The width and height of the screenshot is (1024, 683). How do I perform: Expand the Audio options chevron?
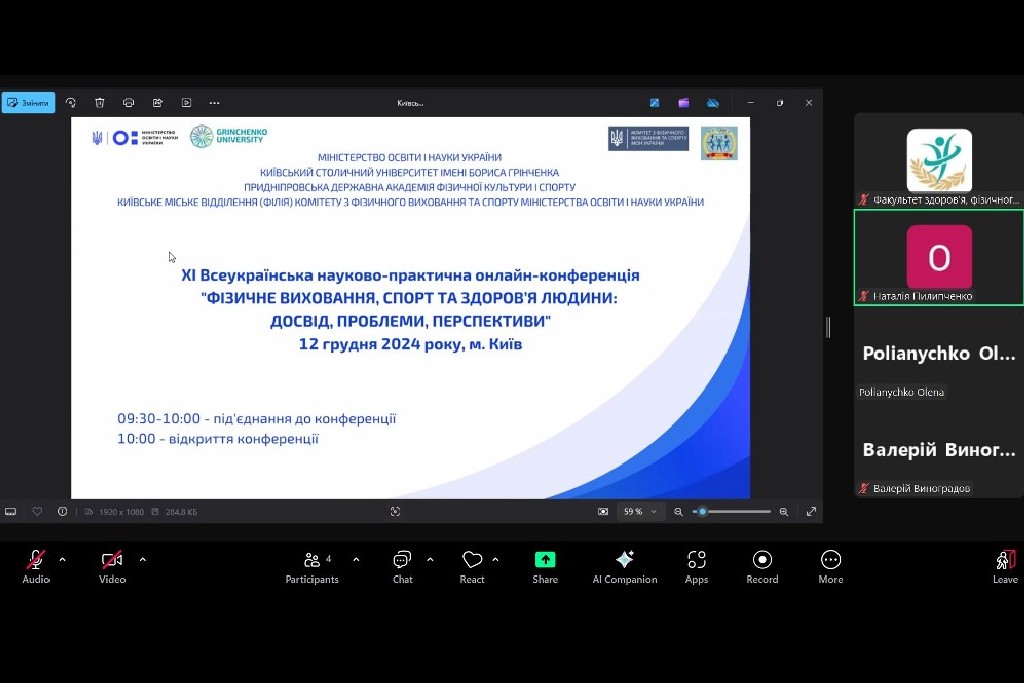click(x=62, y=560)
